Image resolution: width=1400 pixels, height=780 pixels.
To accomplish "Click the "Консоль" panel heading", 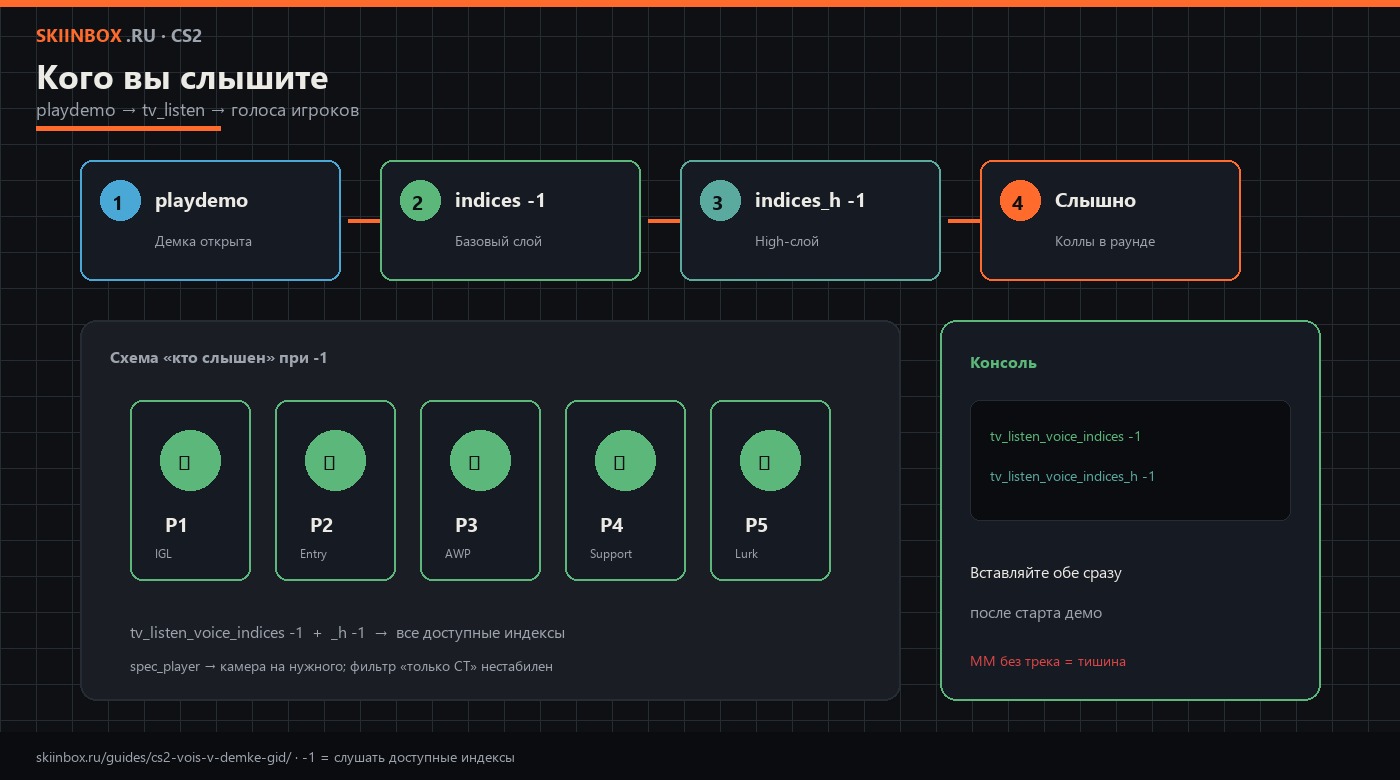I will (1003, 363).
